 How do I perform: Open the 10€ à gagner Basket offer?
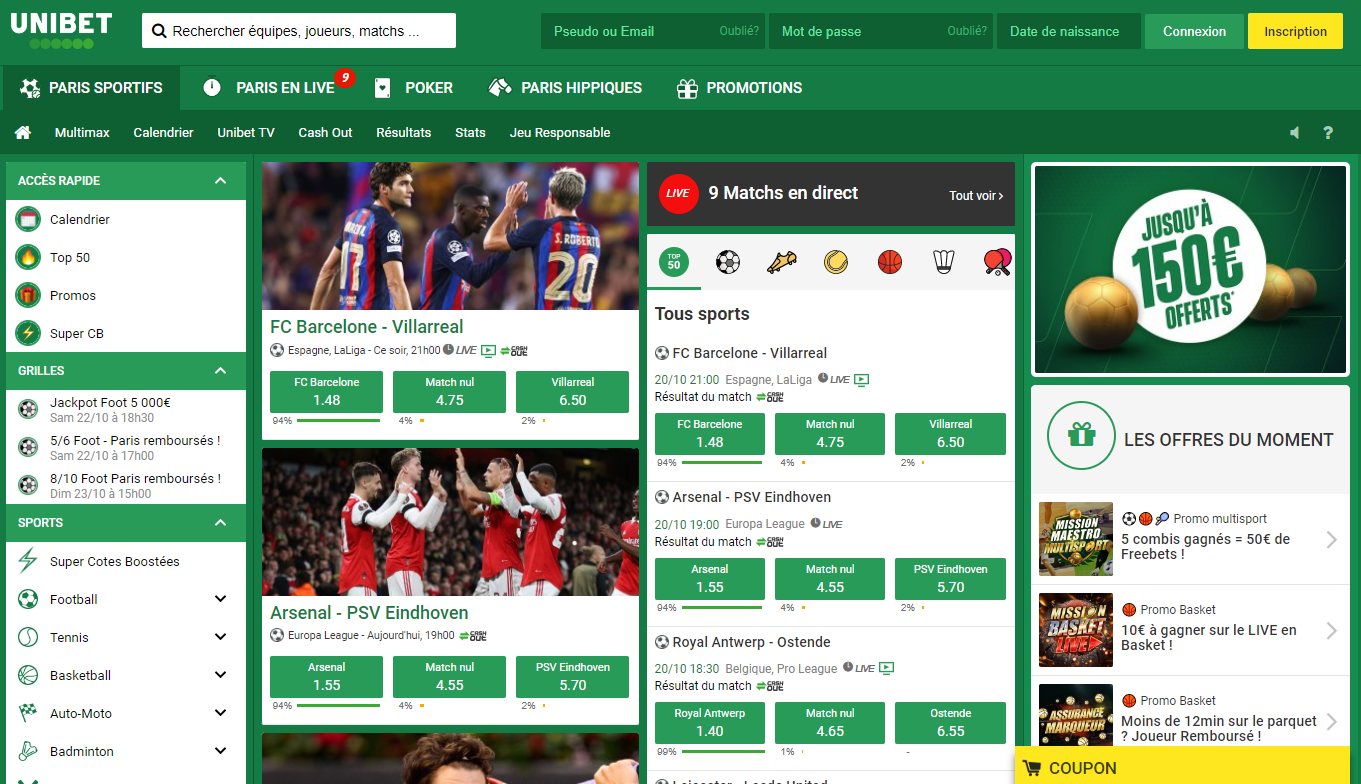[1190, 631]
